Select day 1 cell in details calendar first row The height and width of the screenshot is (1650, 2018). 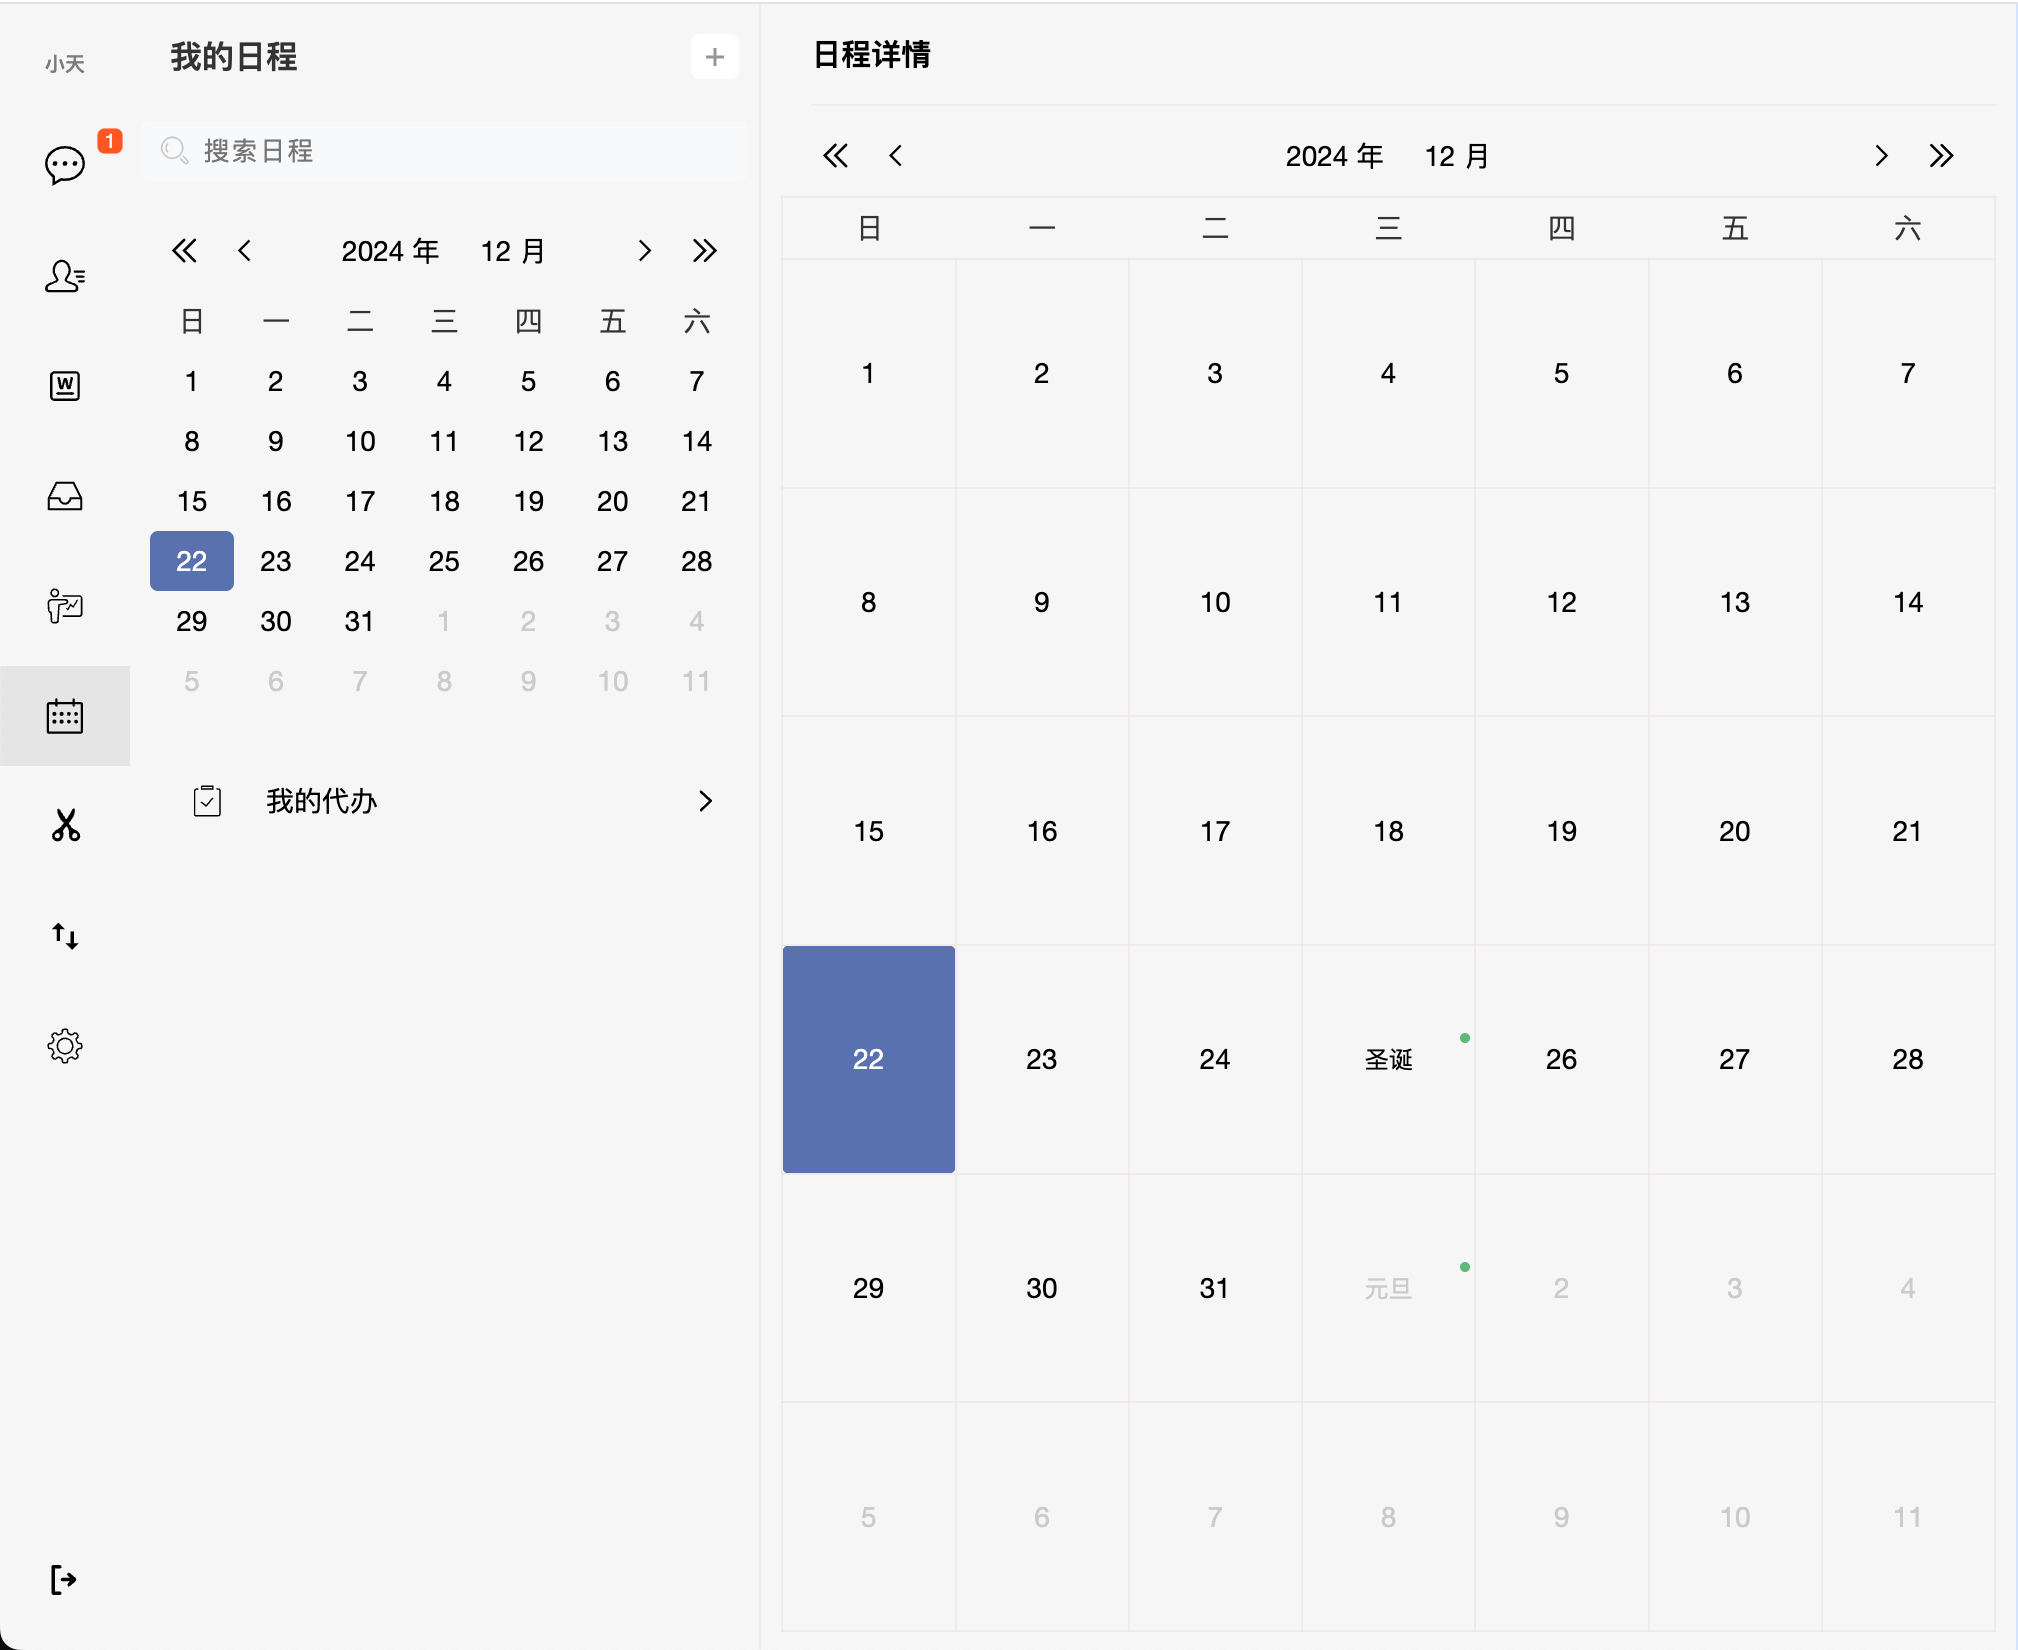point(868,373)
